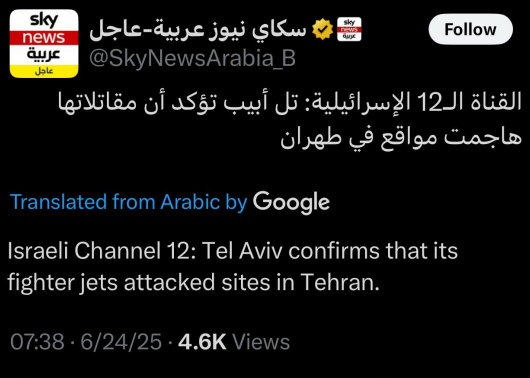Click the second line of Arabic text
The image size is (530, 378).
[x=401, y=137]
